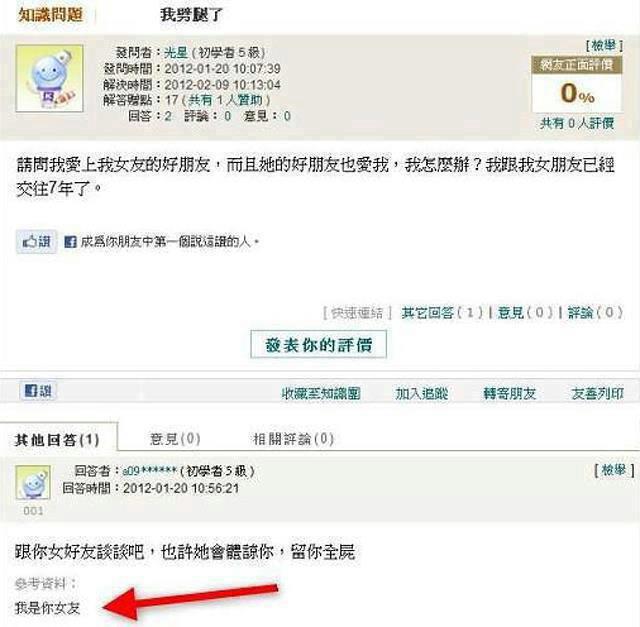Click 檢舉 to report the question
This screenshot has height=627, width=640.
point(604,45)
